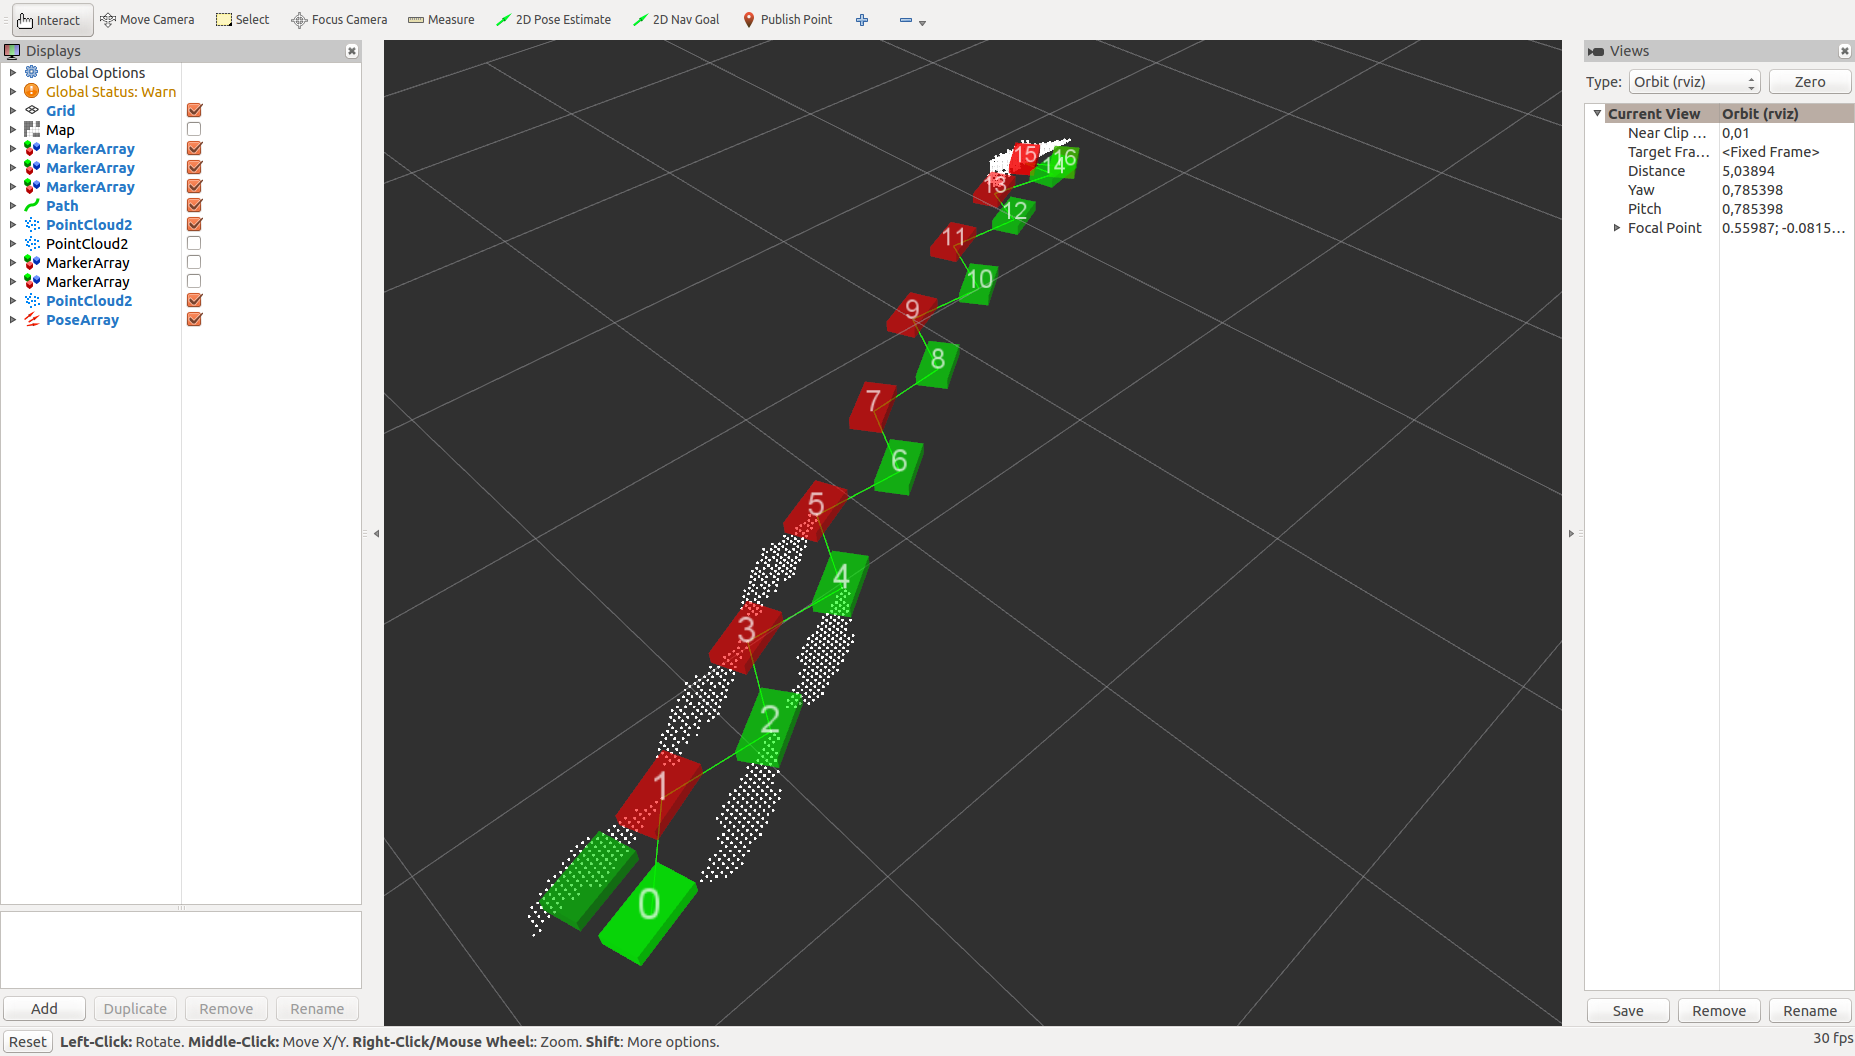
Task: Select the Interact tool
Action: click(x=50, y=20)
